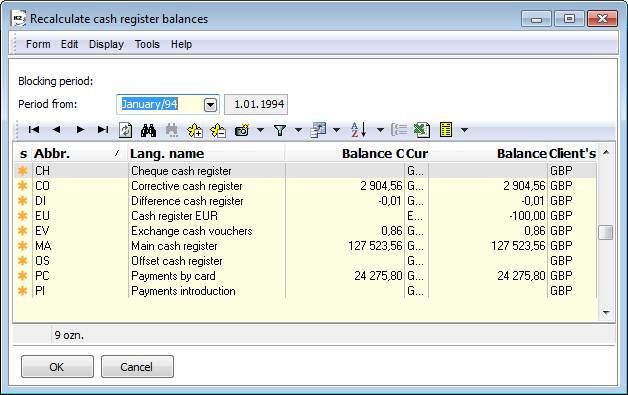Select the Exchange cash vouchers row
Screen dimensions: 628x395
[x=305, y=231]
